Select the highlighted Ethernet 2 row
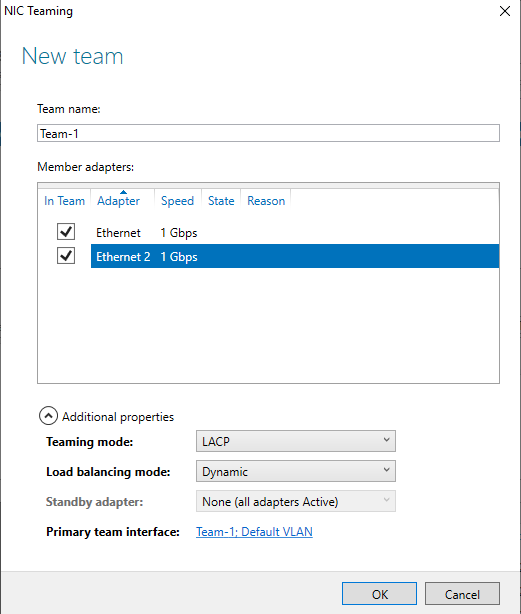Viewport: 521px width, 614px height. coord(295,256)
